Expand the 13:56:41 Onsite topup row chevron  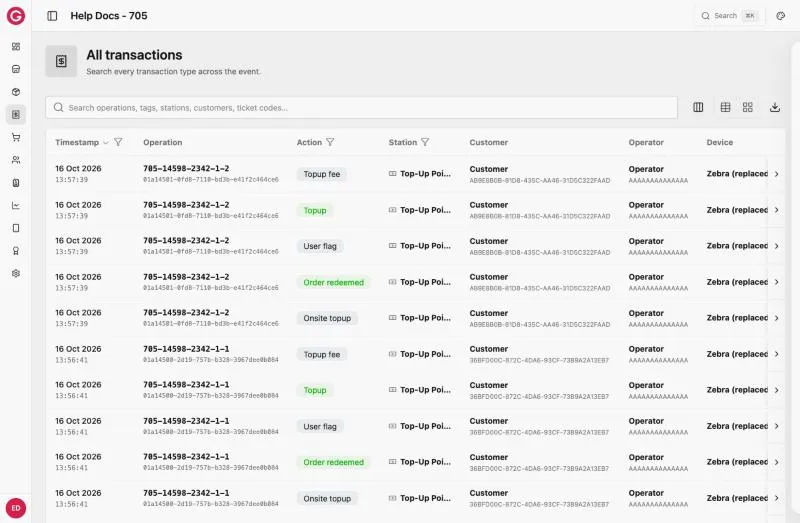pos(777,498)
